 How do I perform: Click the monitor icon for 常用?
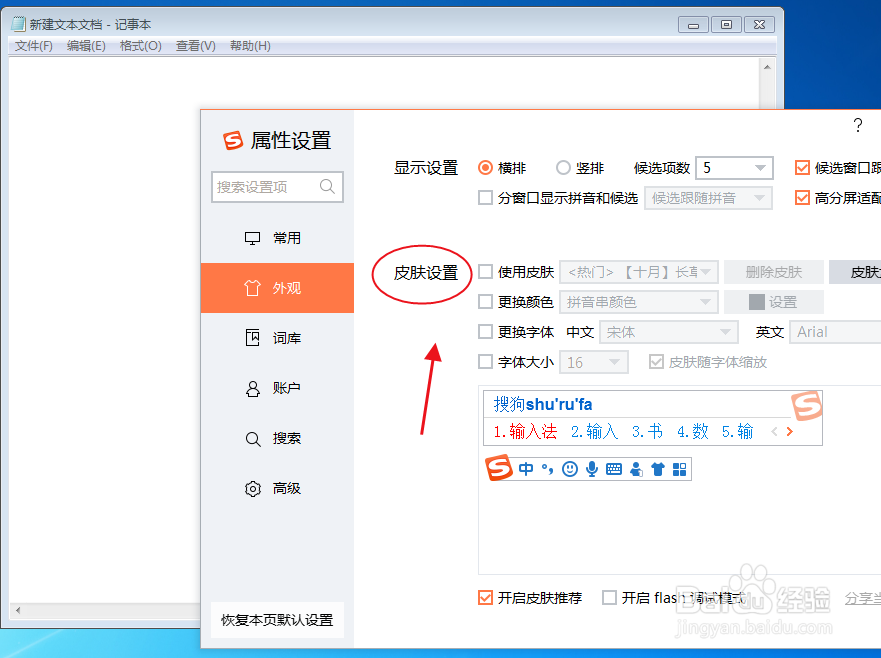[252, 238]
